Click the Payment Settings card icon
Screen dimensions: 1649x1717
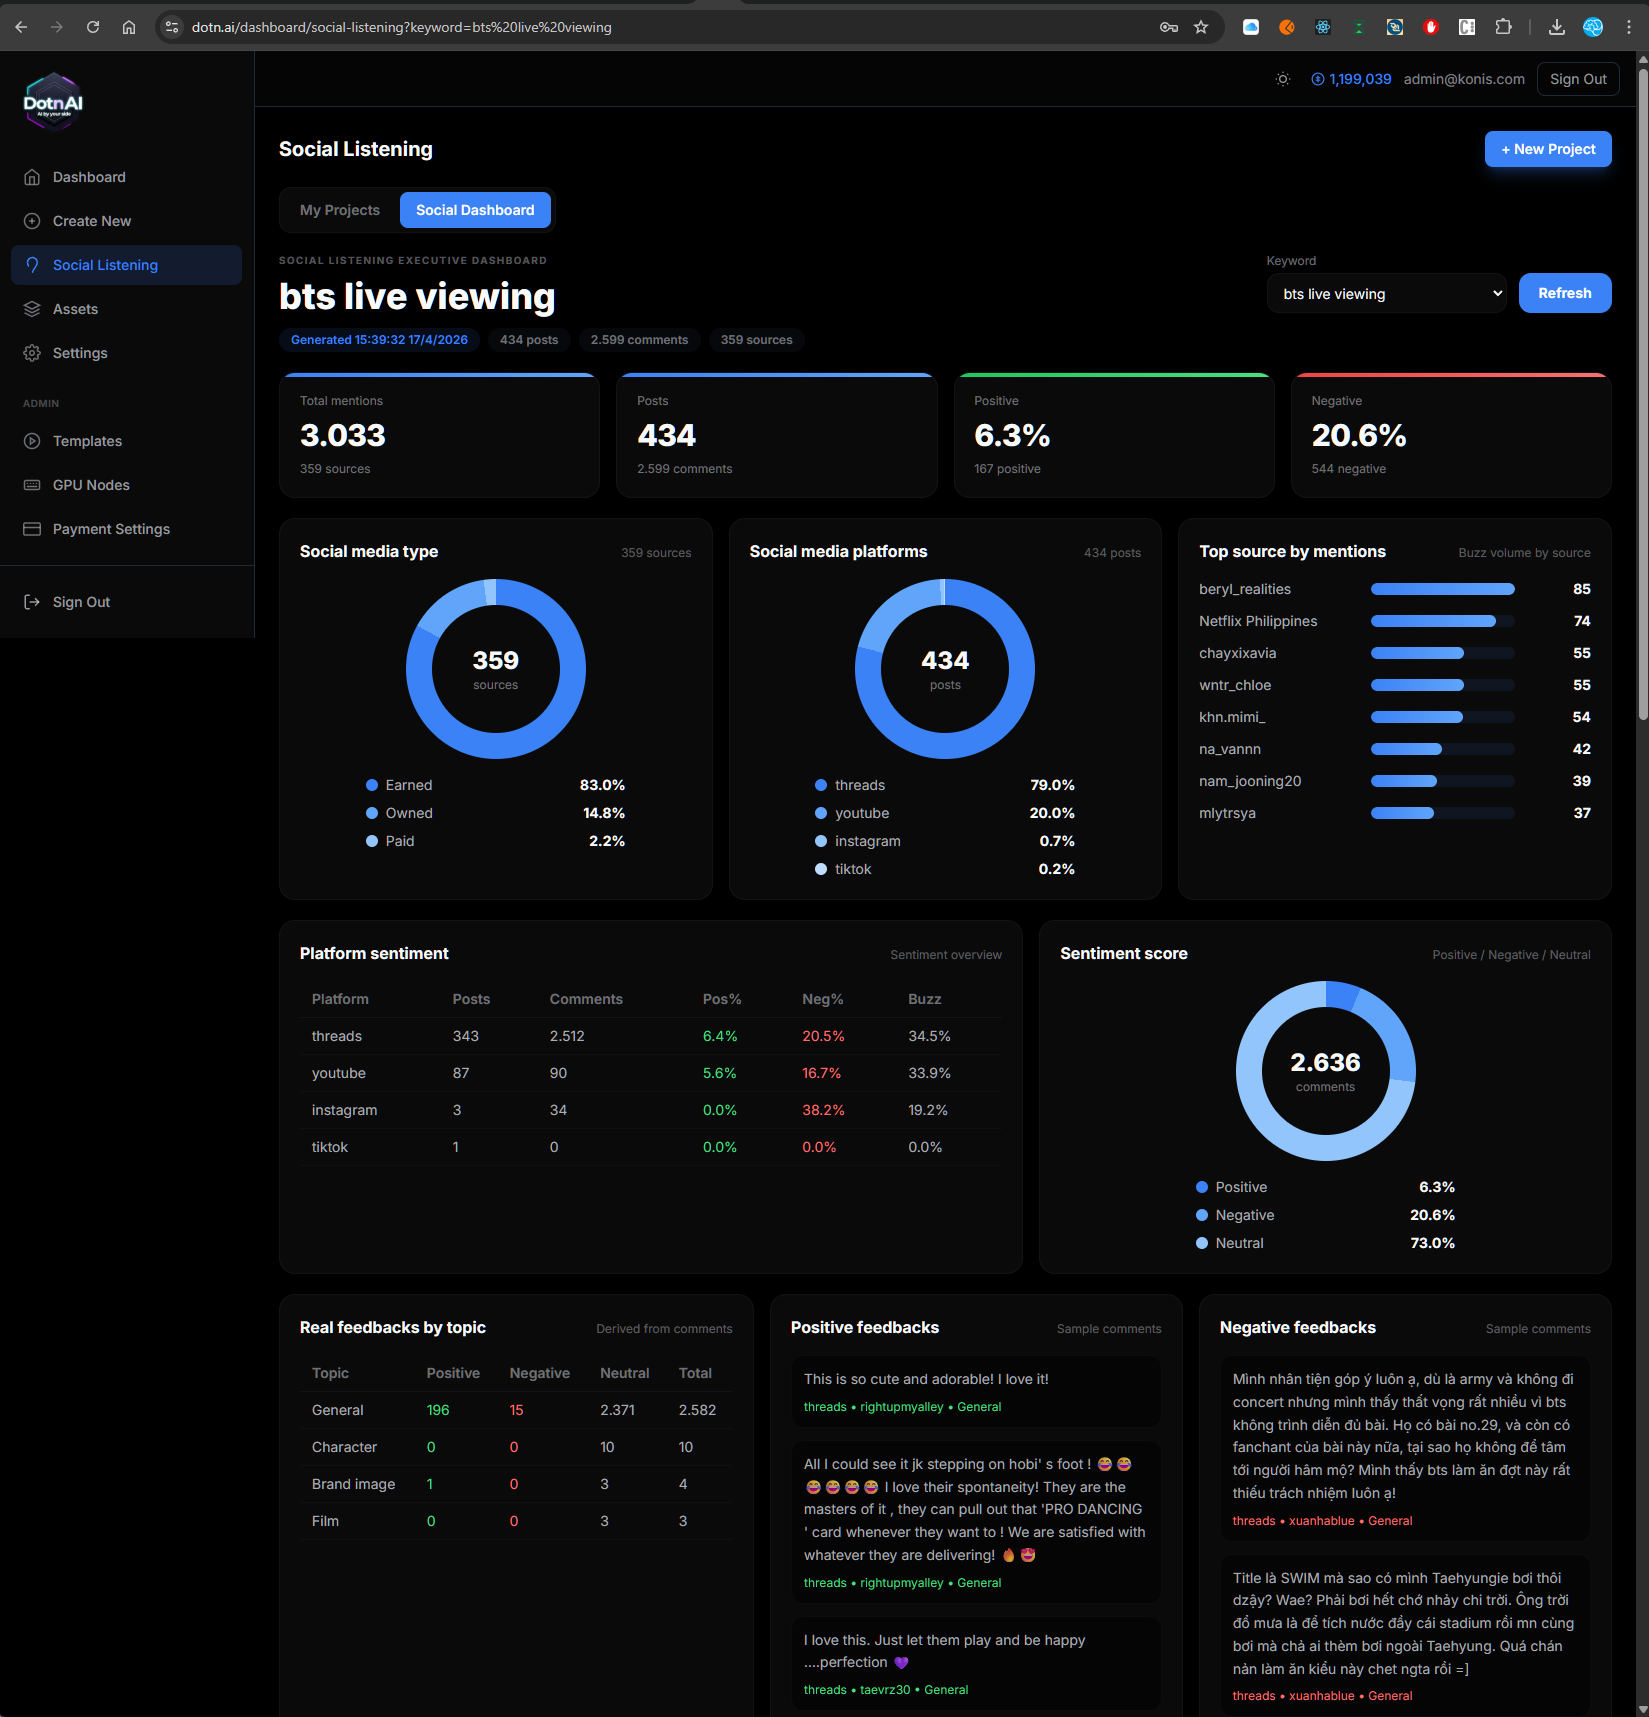pos(32,529)
